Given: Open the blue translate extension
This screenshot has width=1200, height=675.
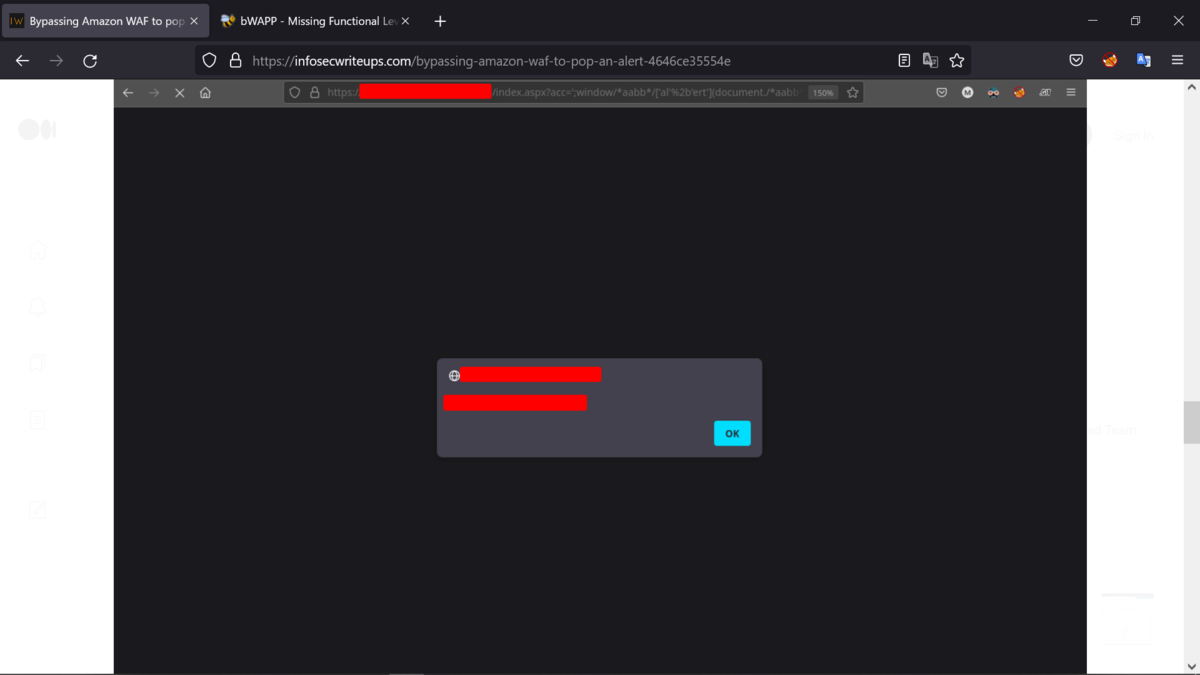Looking at the screenshot, I should click(x=1144, y=61).
